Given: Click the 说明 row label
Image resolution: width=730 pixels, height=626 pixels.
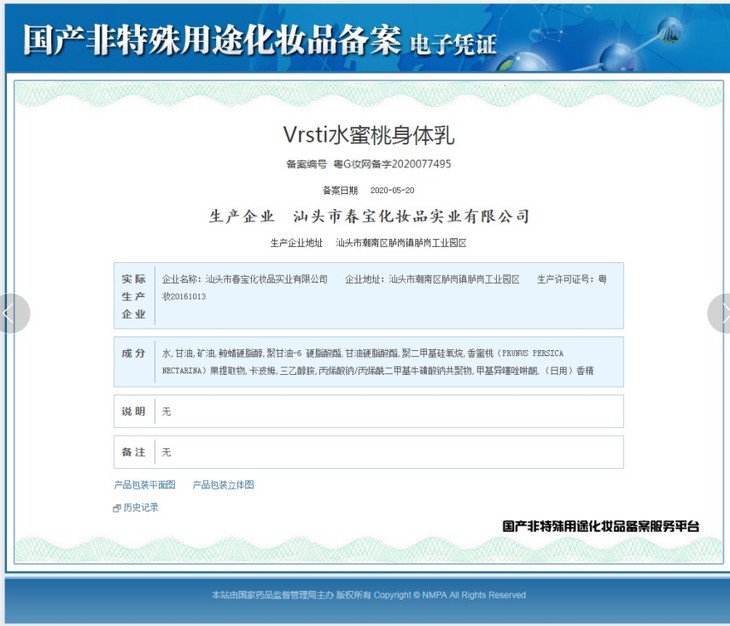Looking at the screenshot, I should [x=134, y=411].
